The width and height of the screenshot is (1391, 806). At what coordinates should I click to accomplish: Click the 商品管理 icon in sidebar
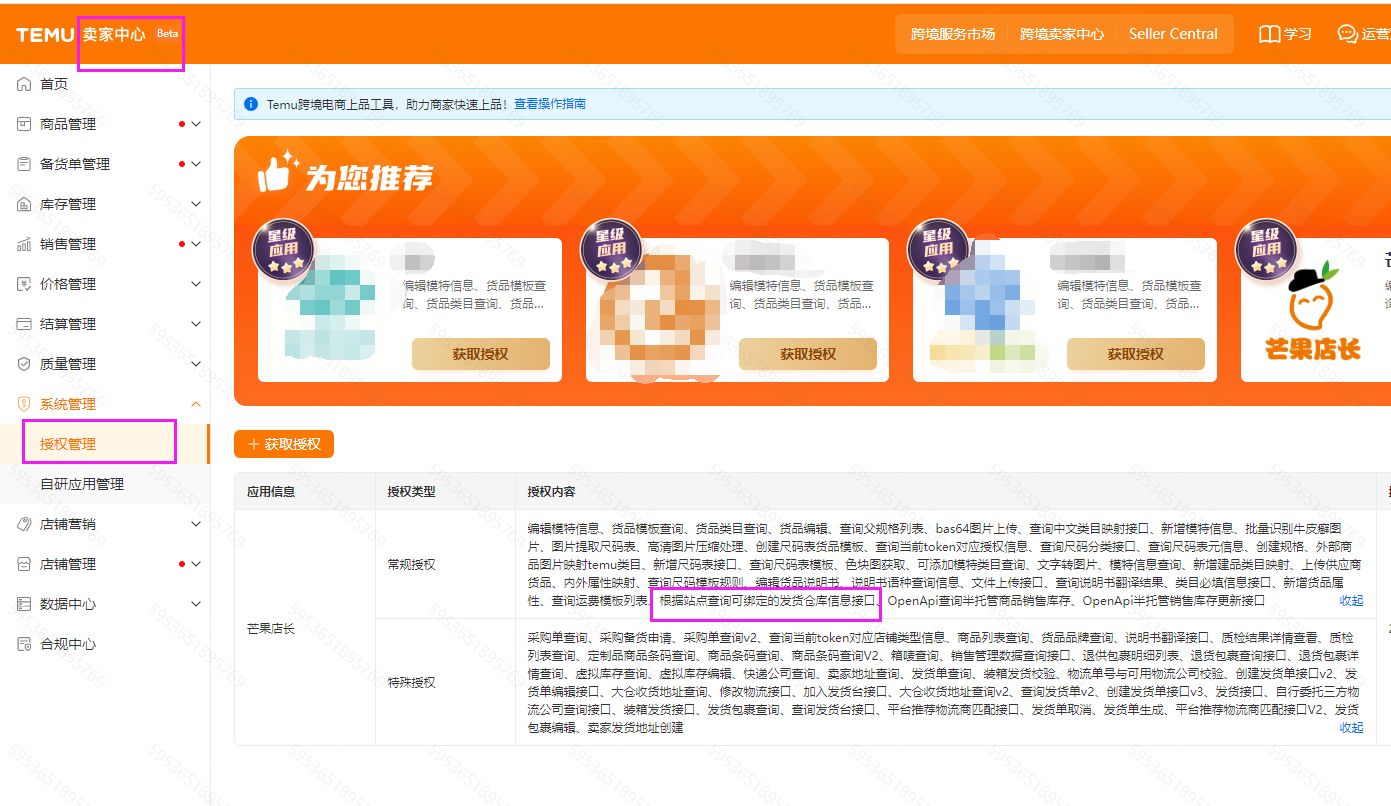click(24, 124)
